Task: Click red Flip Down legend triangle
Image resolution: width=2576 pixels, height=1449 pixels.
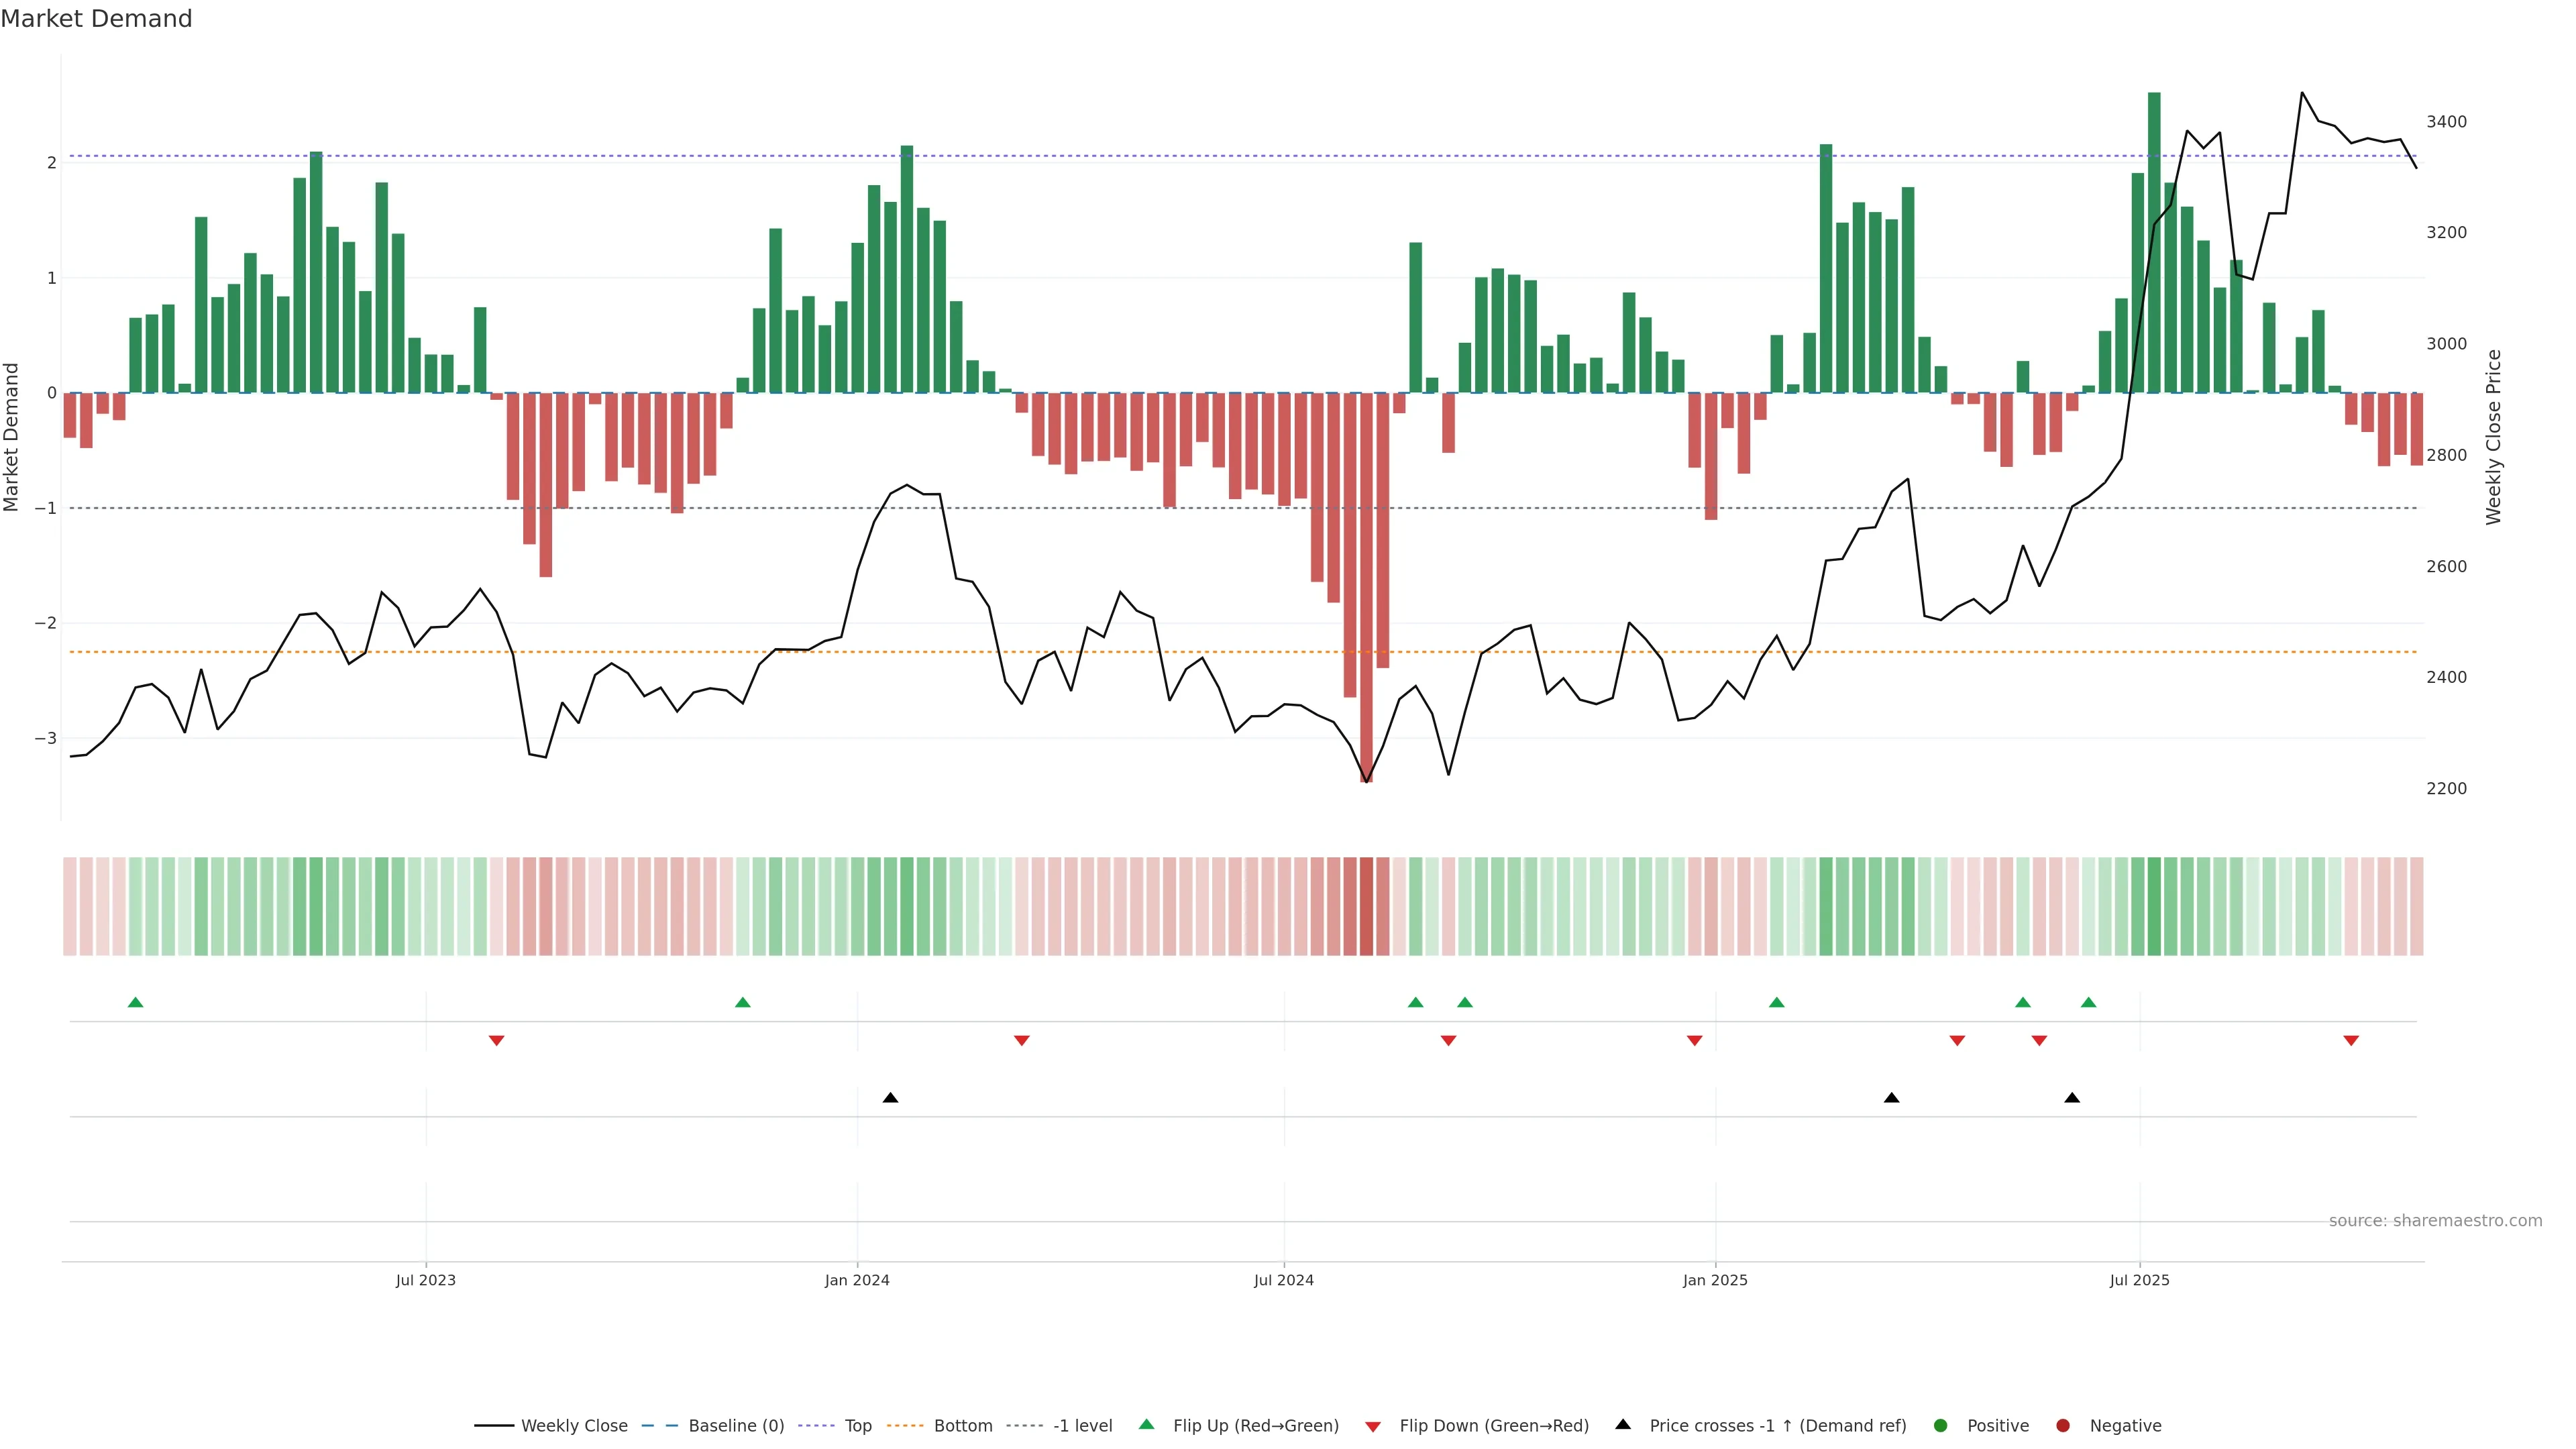Action: coord(1373,1427)
